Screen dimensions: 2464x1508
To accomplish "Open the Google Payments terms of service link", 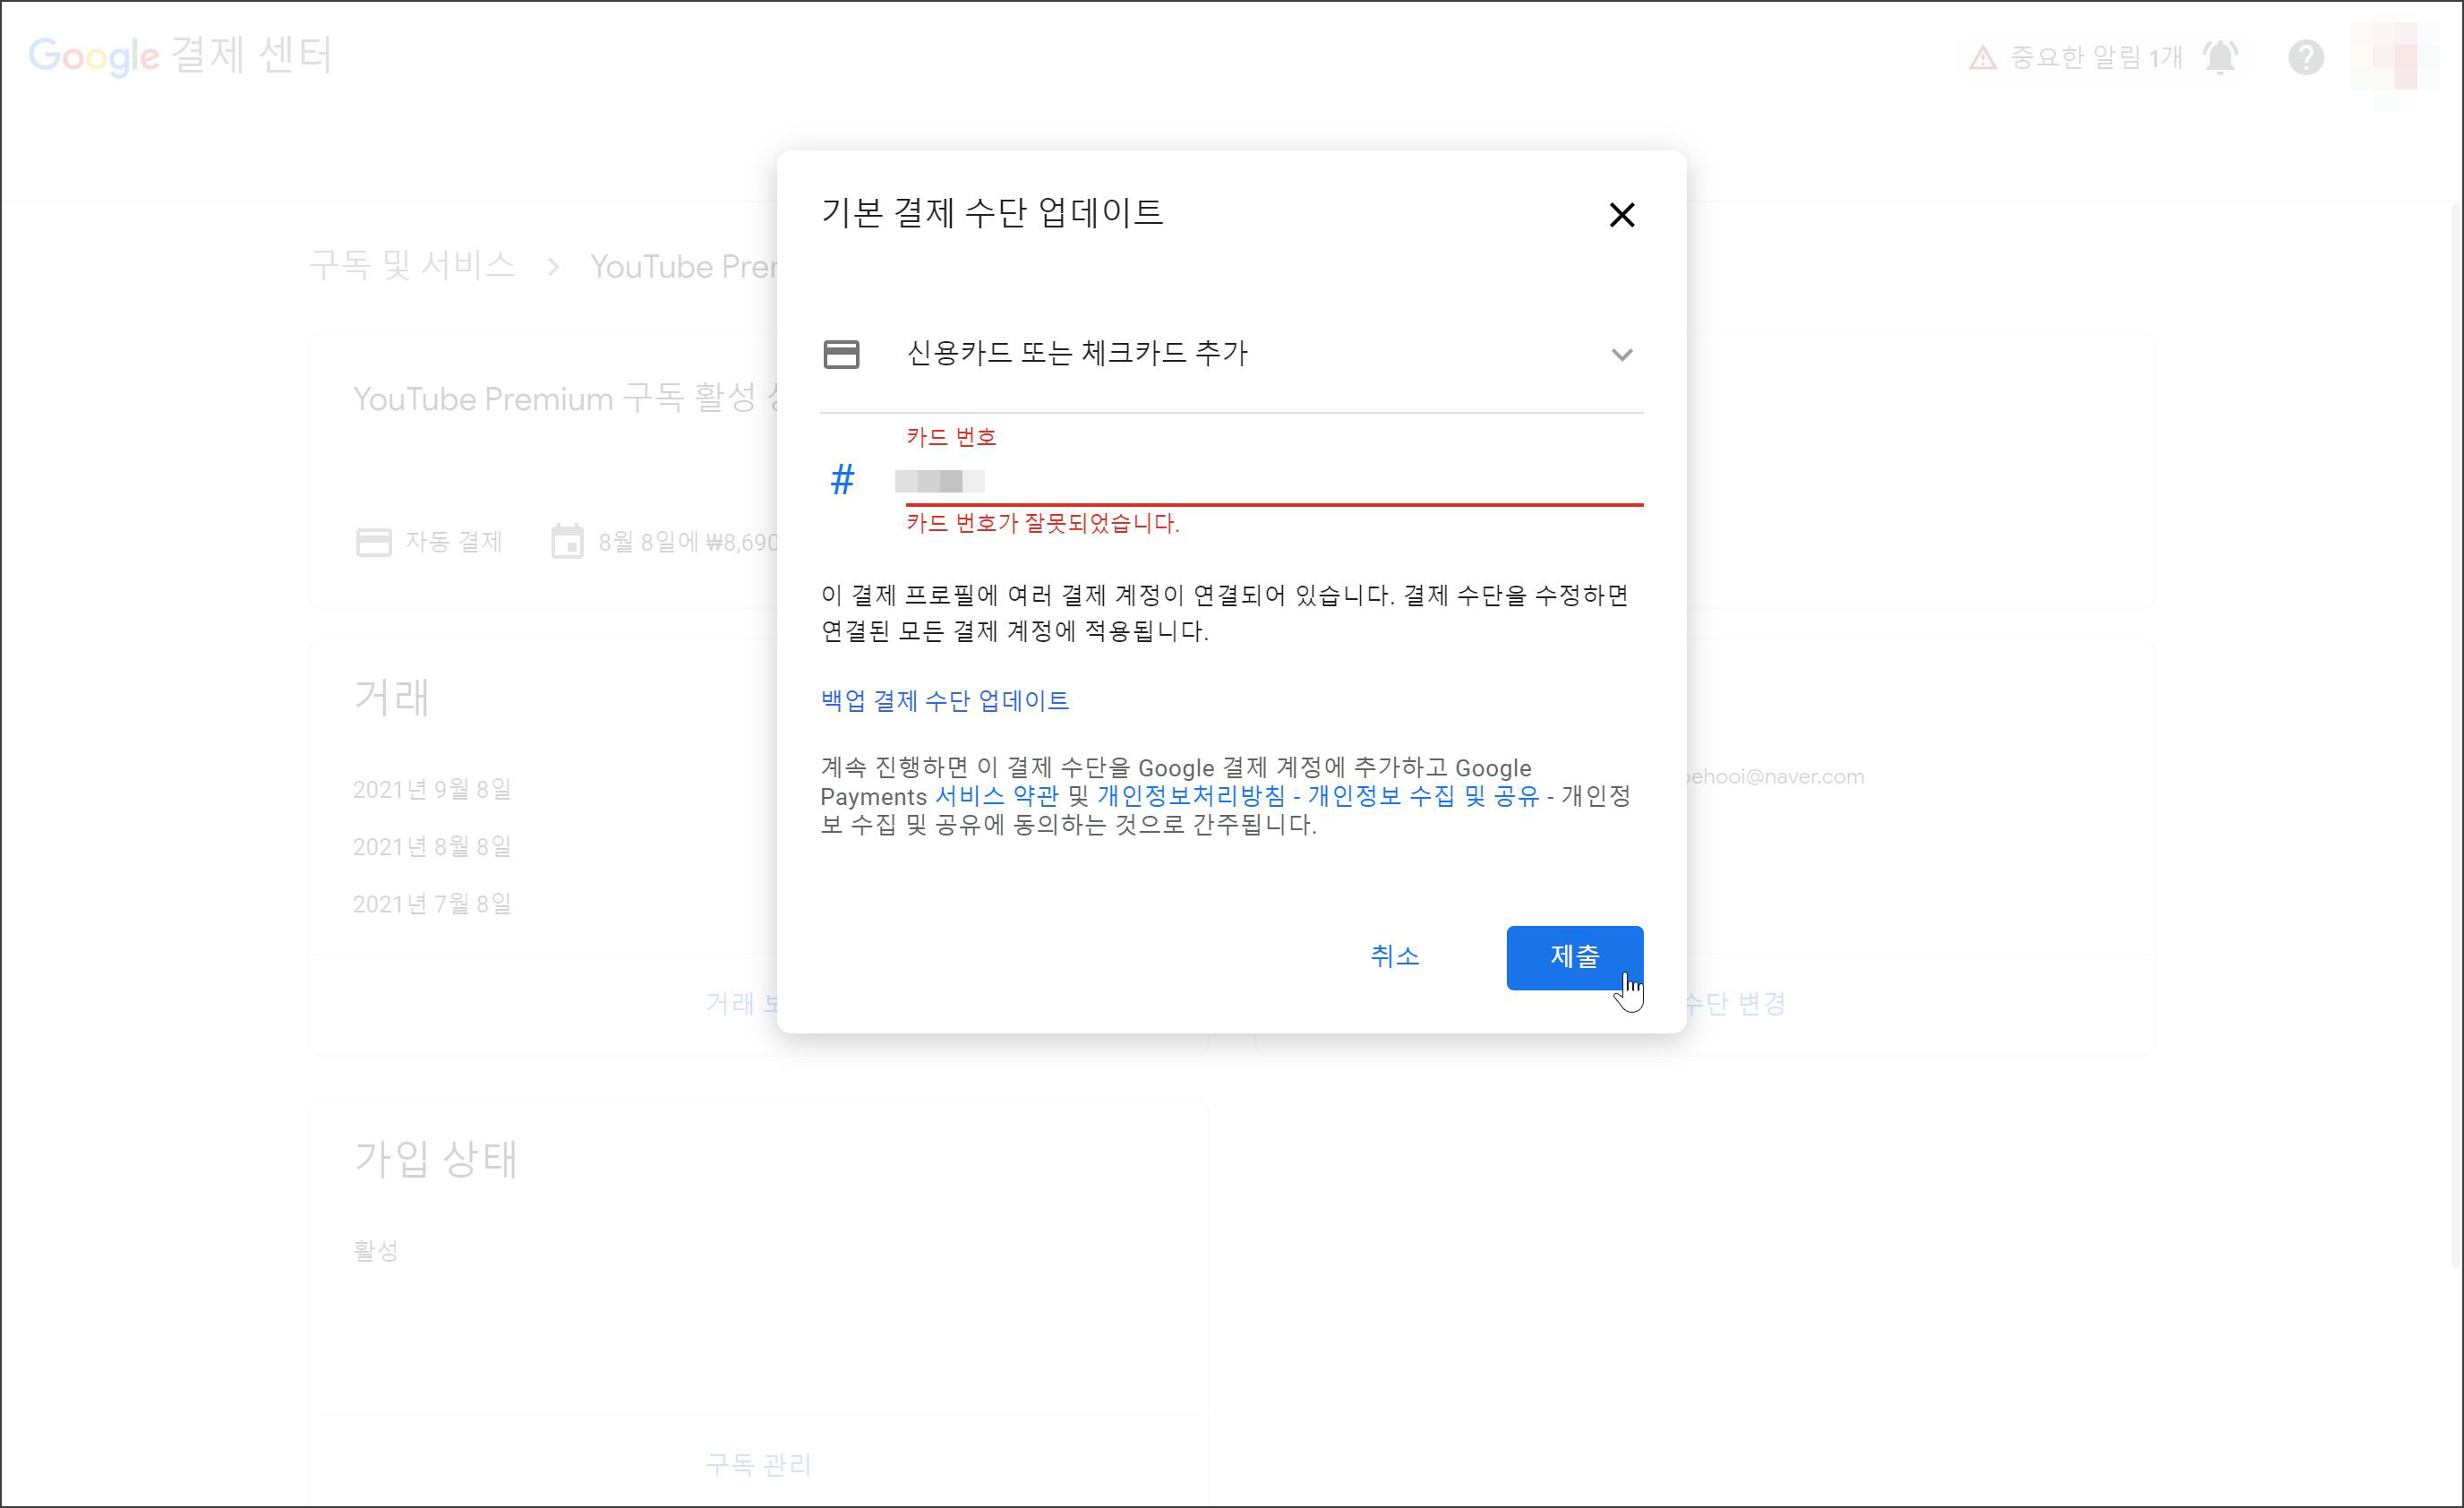I will [996, 796].
